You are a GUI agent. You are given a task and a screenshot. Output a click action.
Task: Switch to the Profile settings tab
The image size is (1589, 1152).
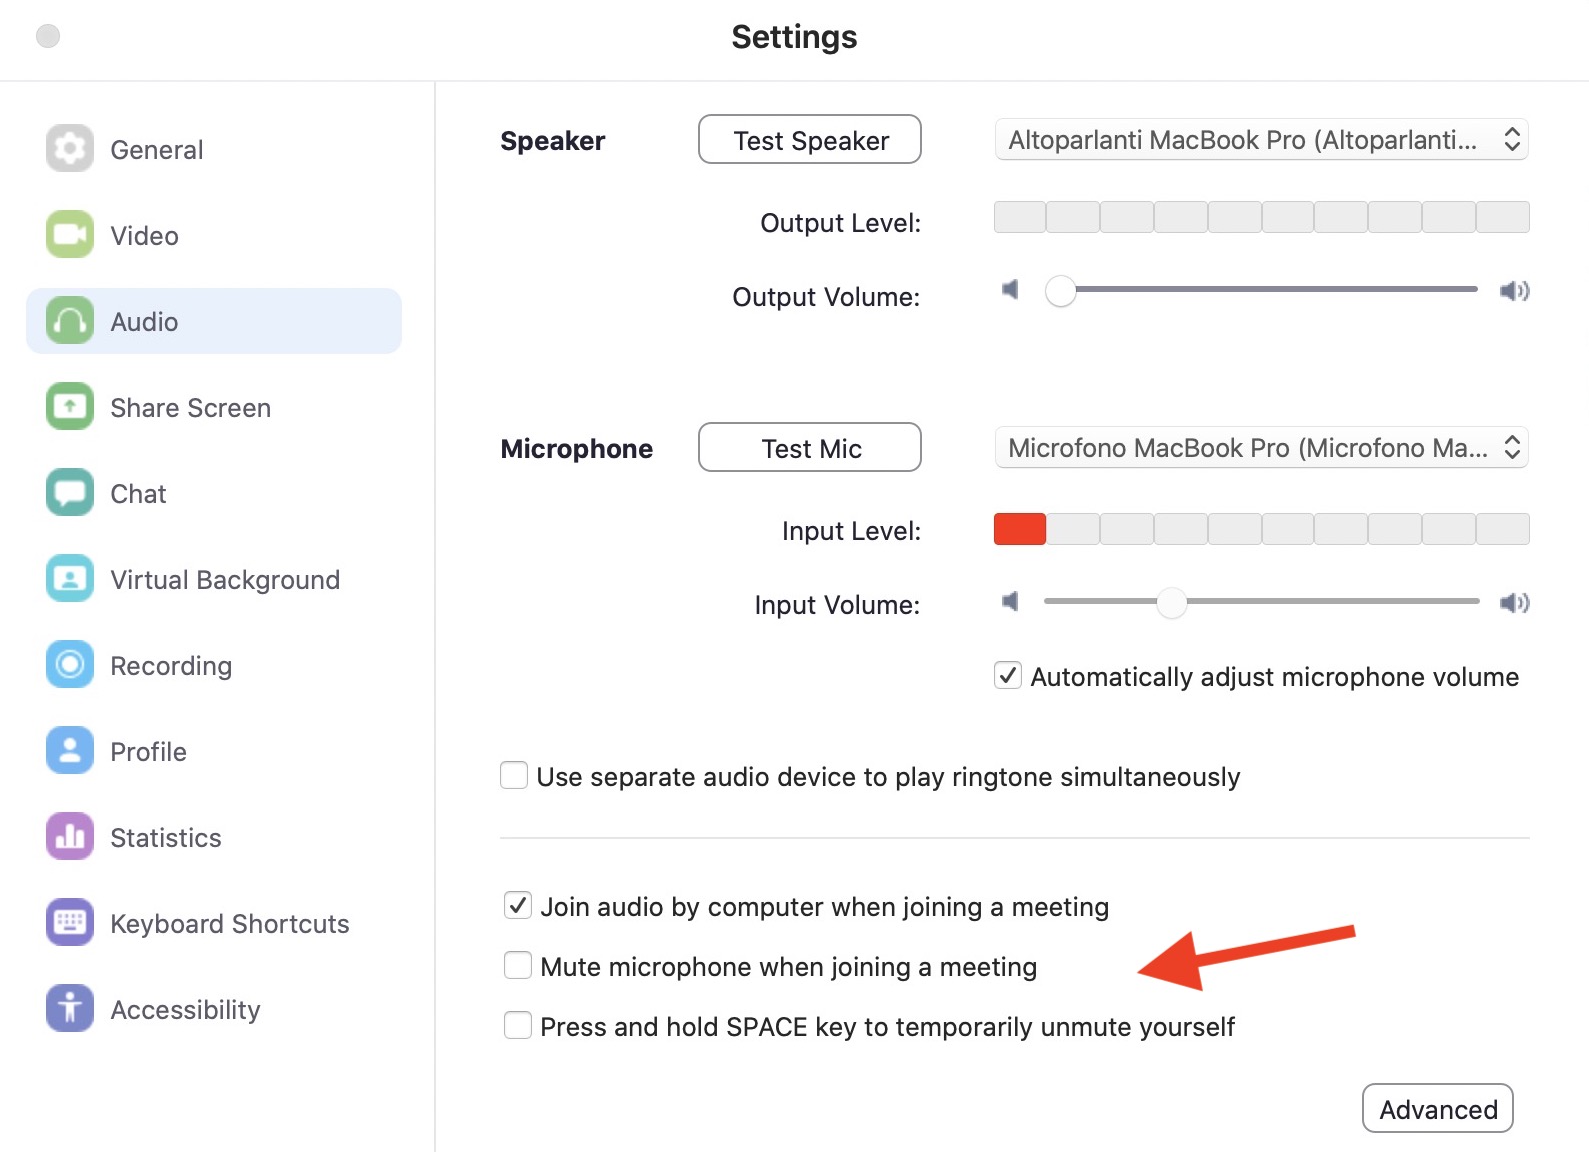tap(148, 752)
